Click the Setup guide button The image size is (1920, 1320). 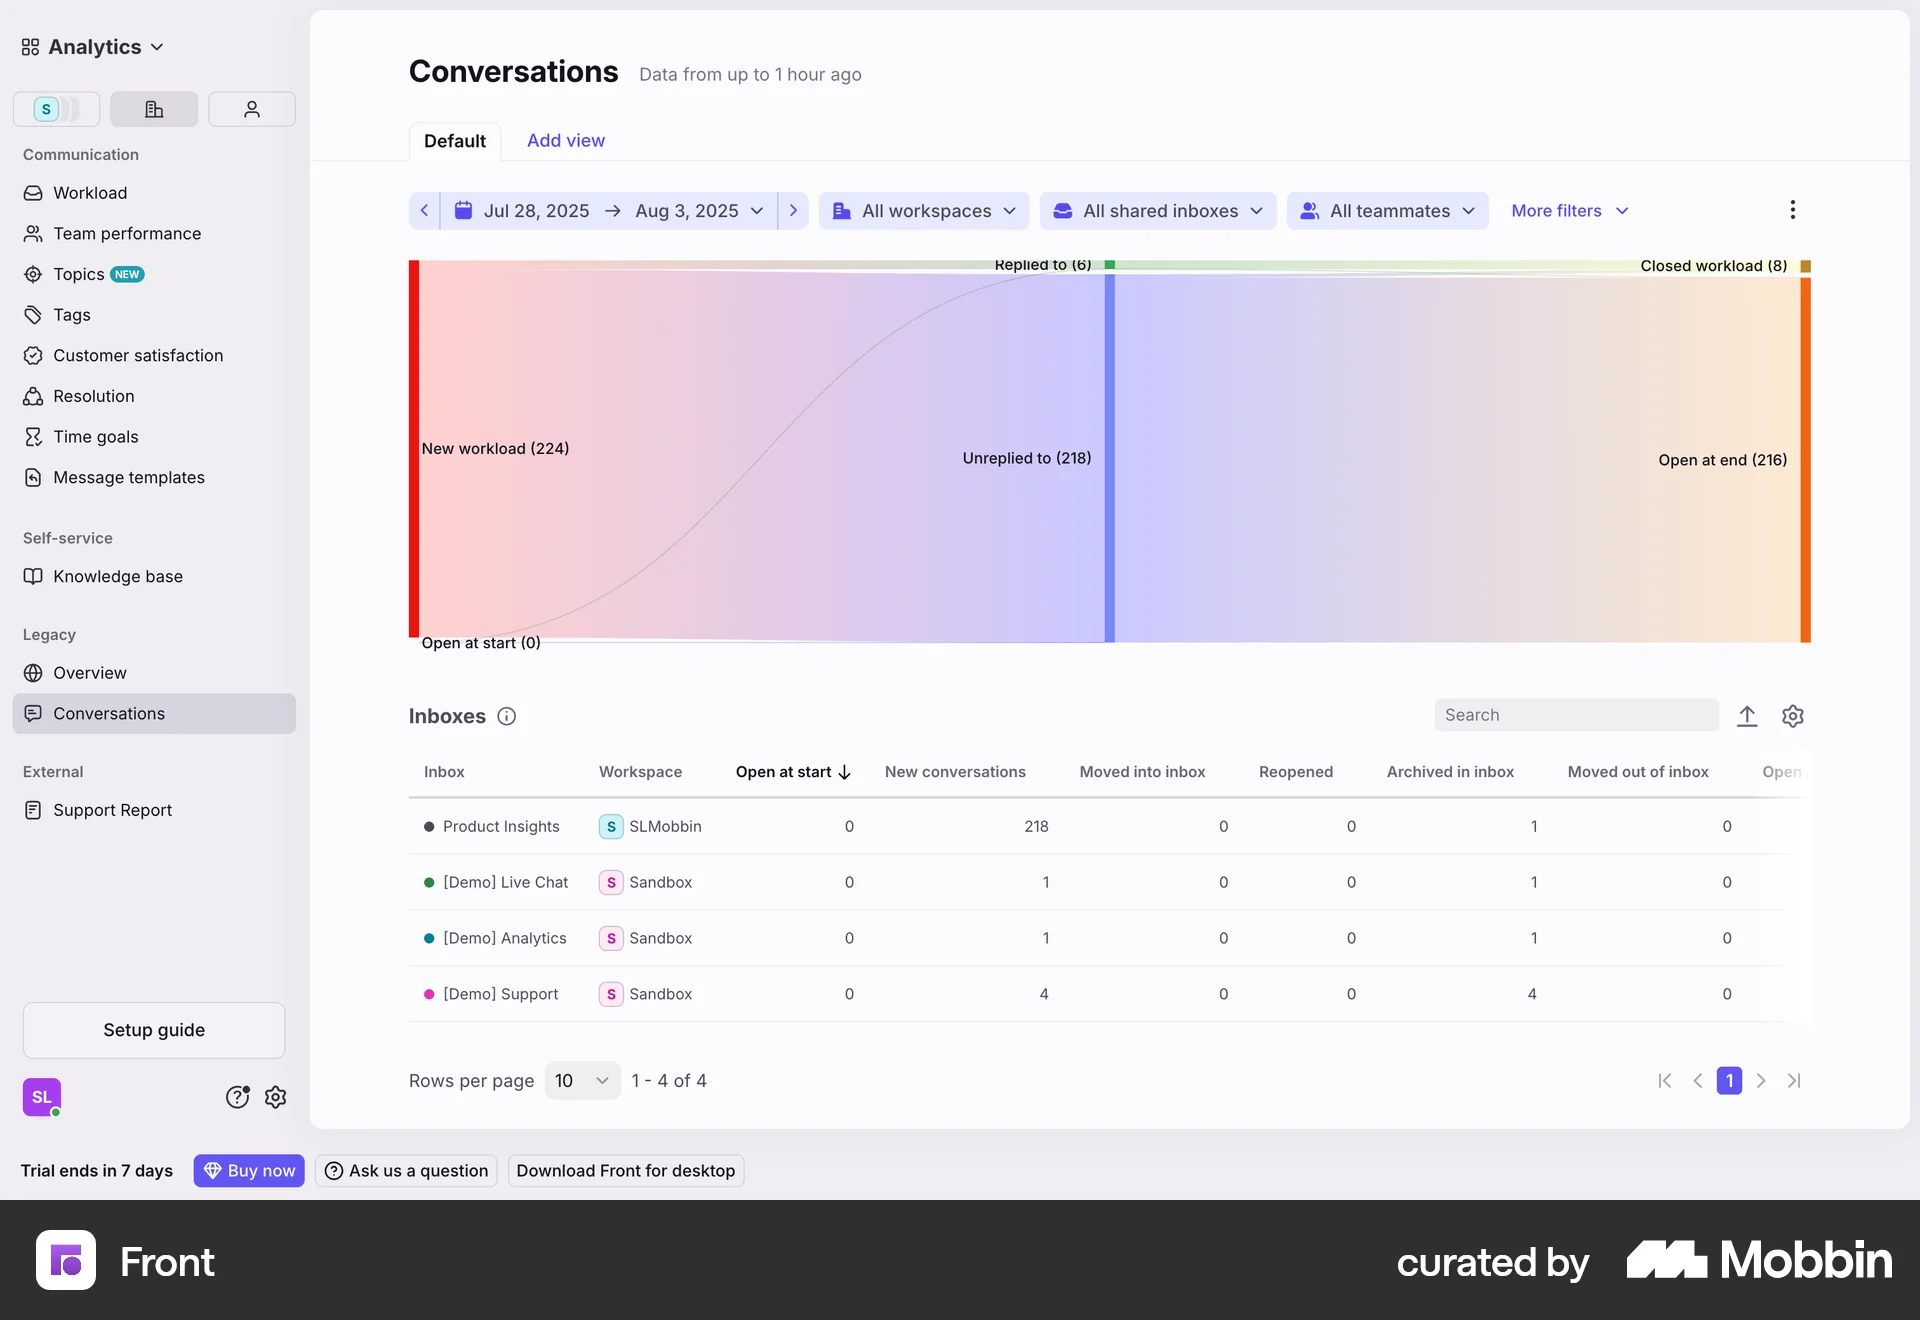coord(153,1030)
